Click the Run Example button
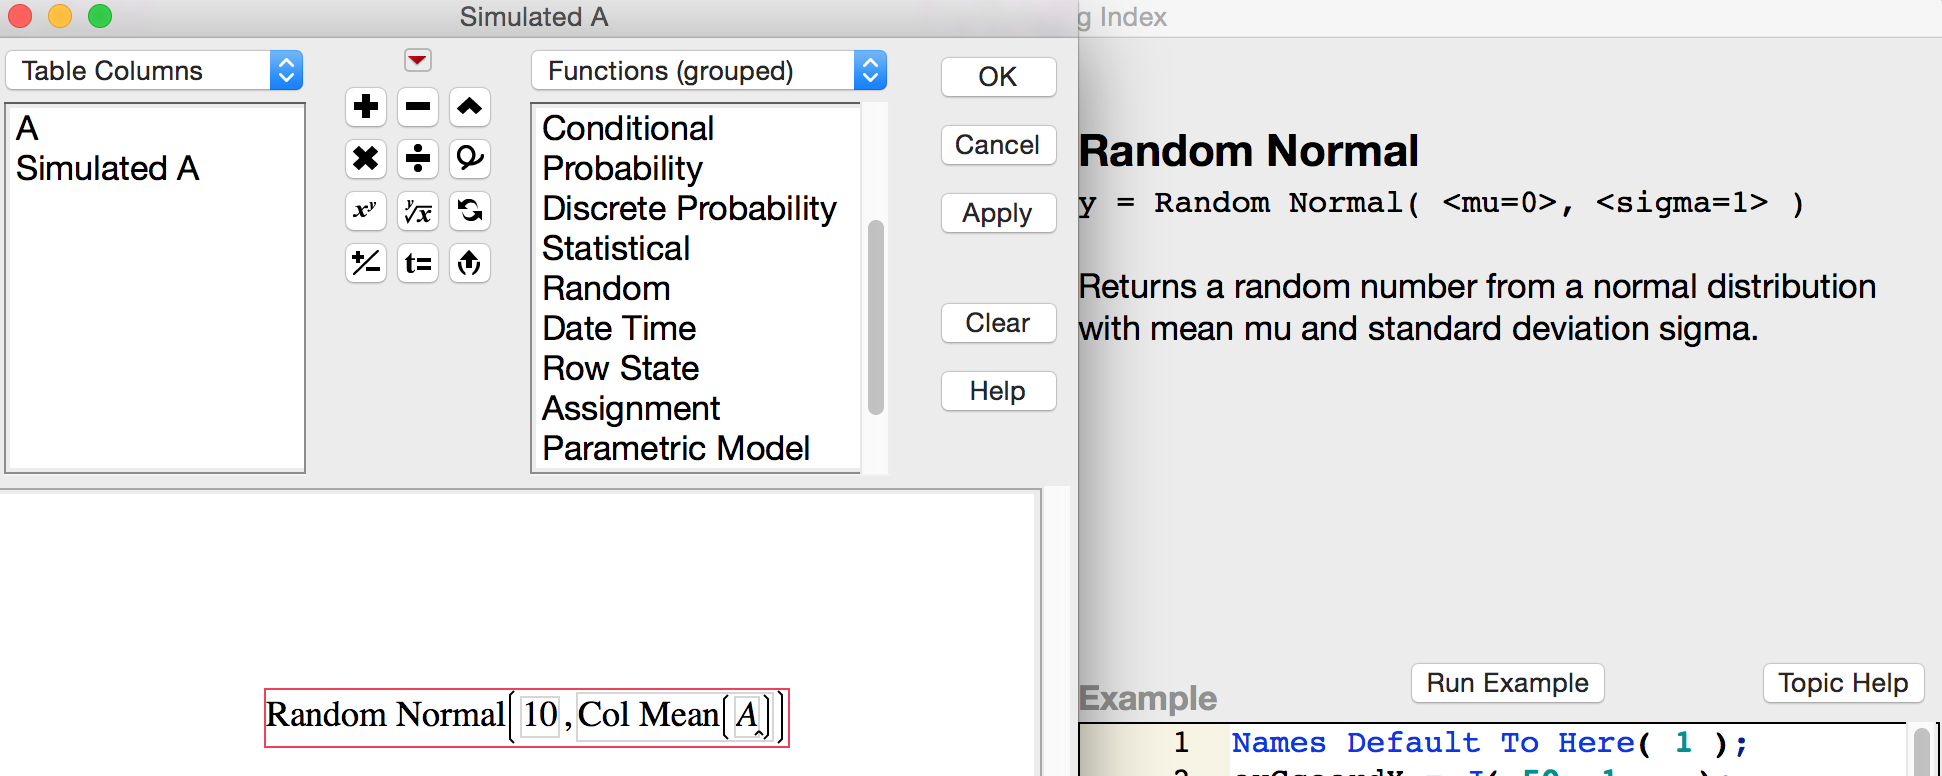1942x776 pixels. [1507, 683]
